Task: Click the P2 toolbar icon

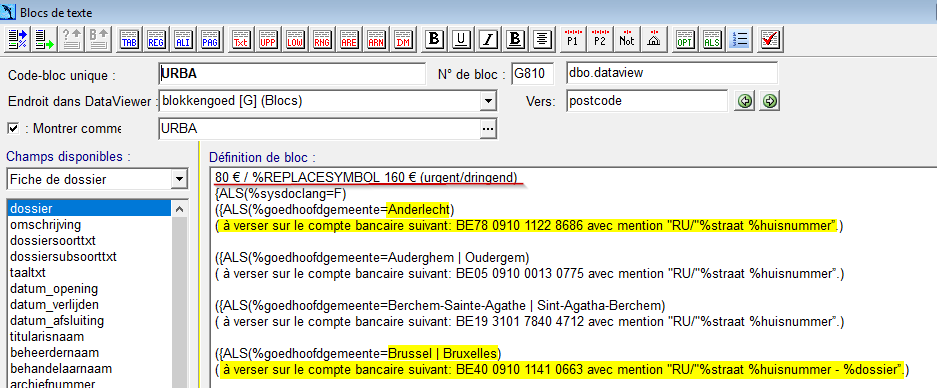Action: [599, 39]
